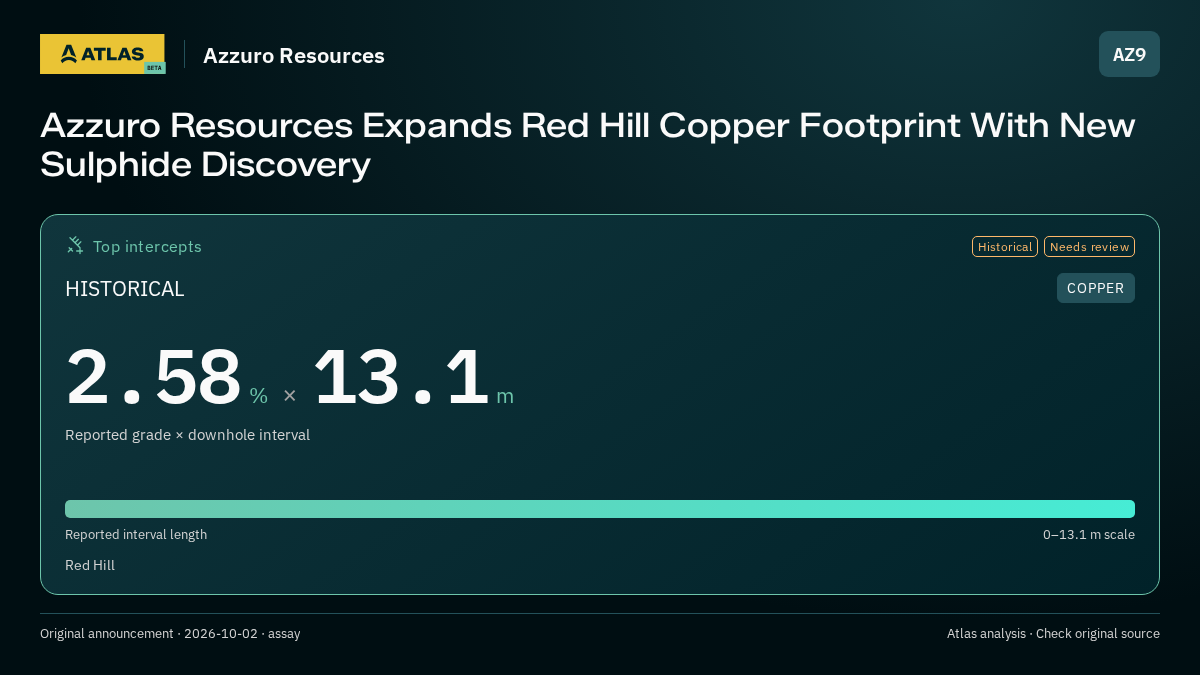Click the '0–13.1 m scale' label
The width and height of the screenshot is (1200, 675).
[1089, 534]
